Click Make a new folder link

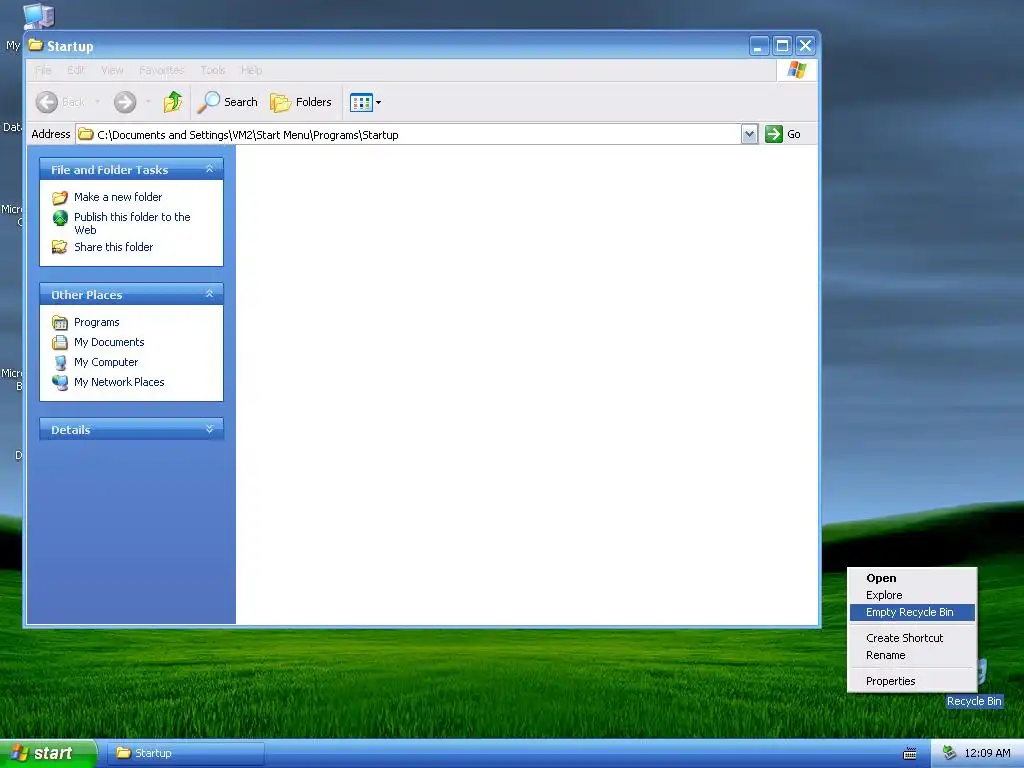point(118,197)
